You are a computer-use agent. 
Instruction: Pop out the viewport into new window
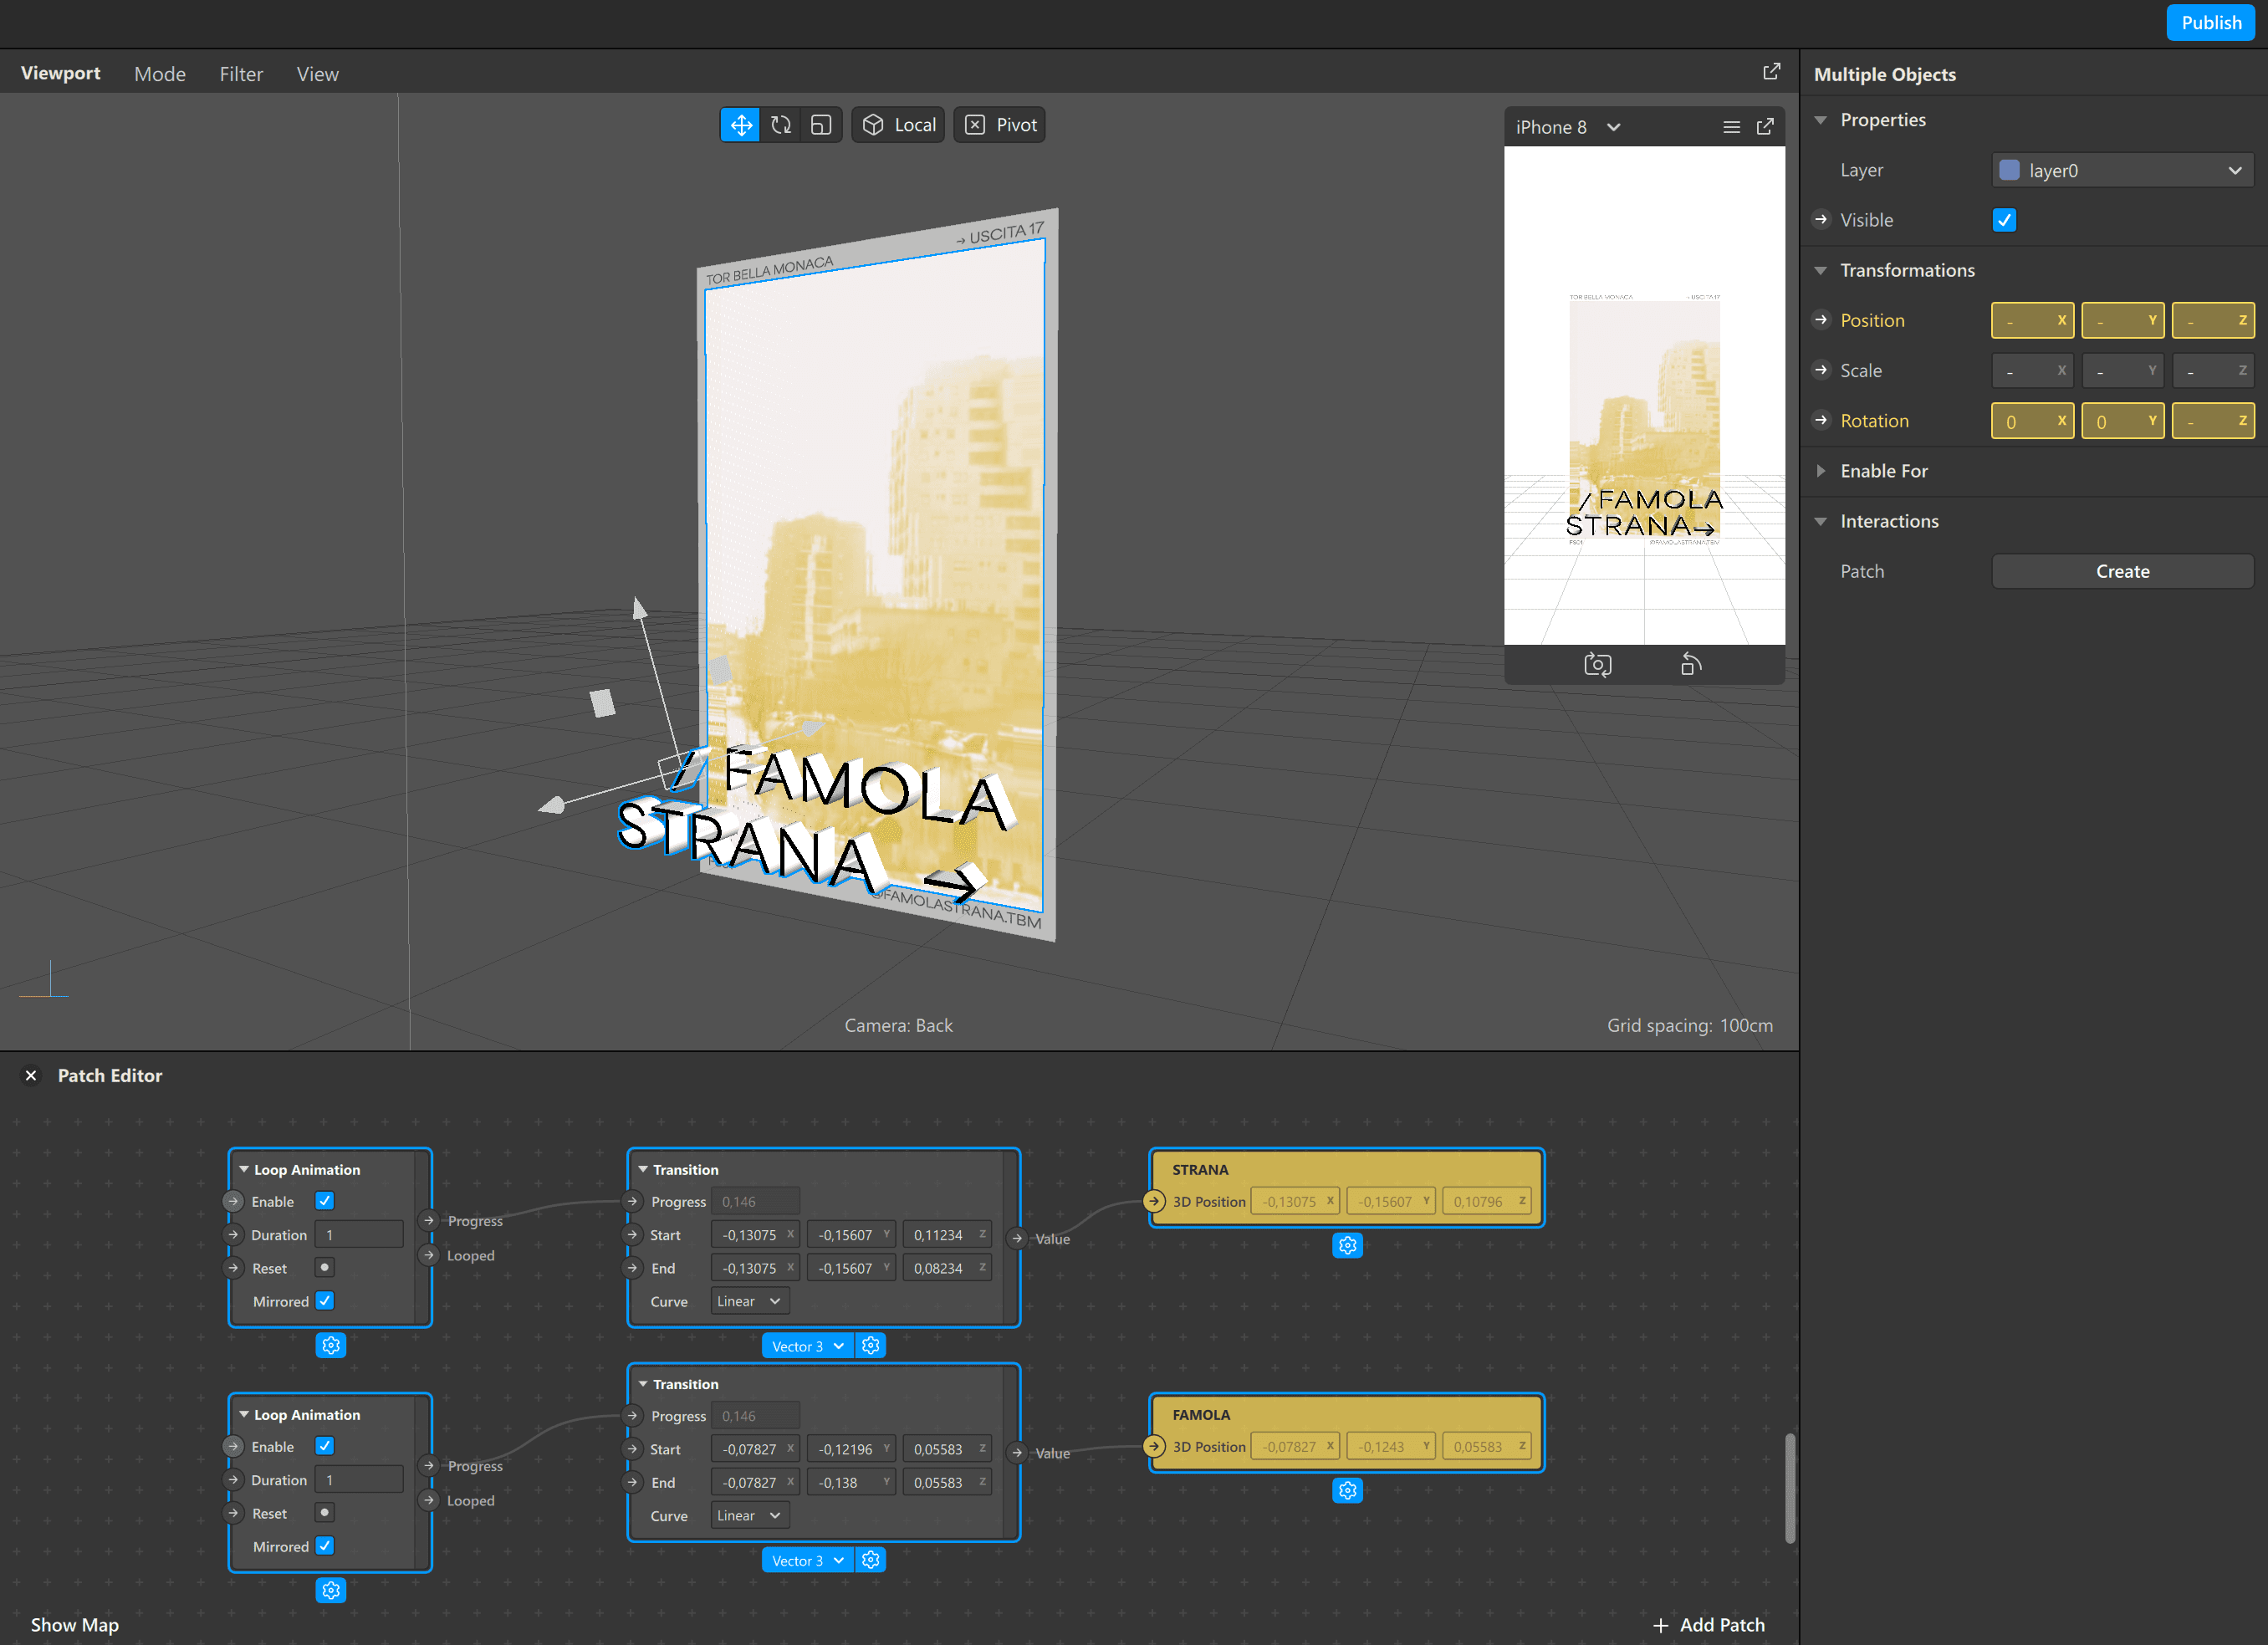coord(1771,72)
